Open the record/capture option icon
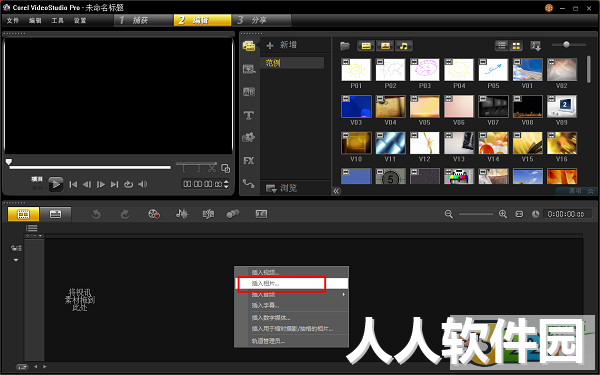The image size is (600, 375). 154,214
